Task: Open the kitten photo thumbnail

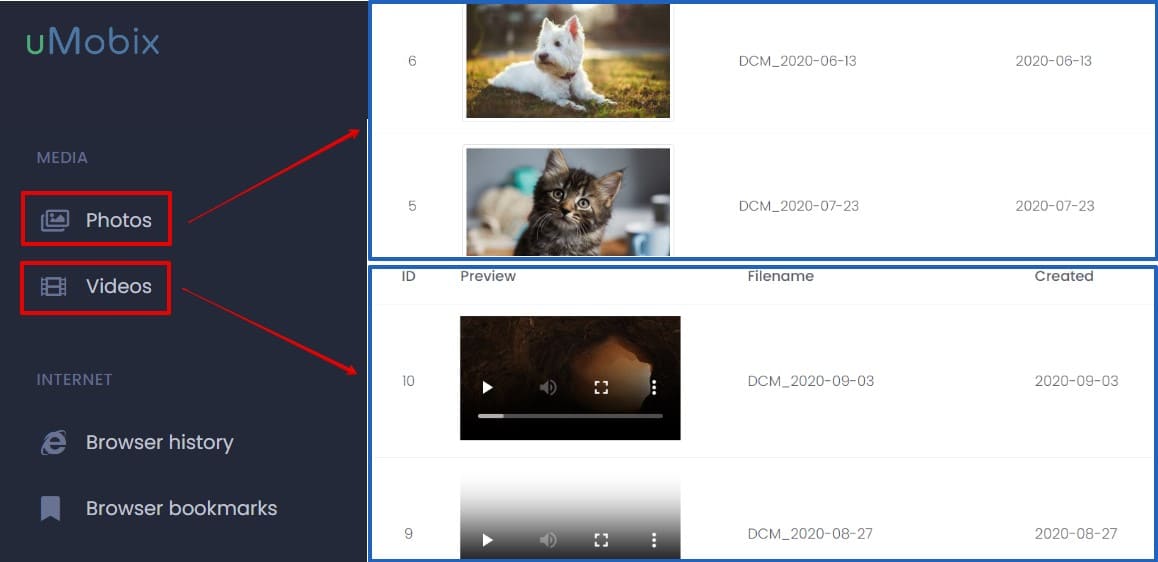Action: click(568, 202)
